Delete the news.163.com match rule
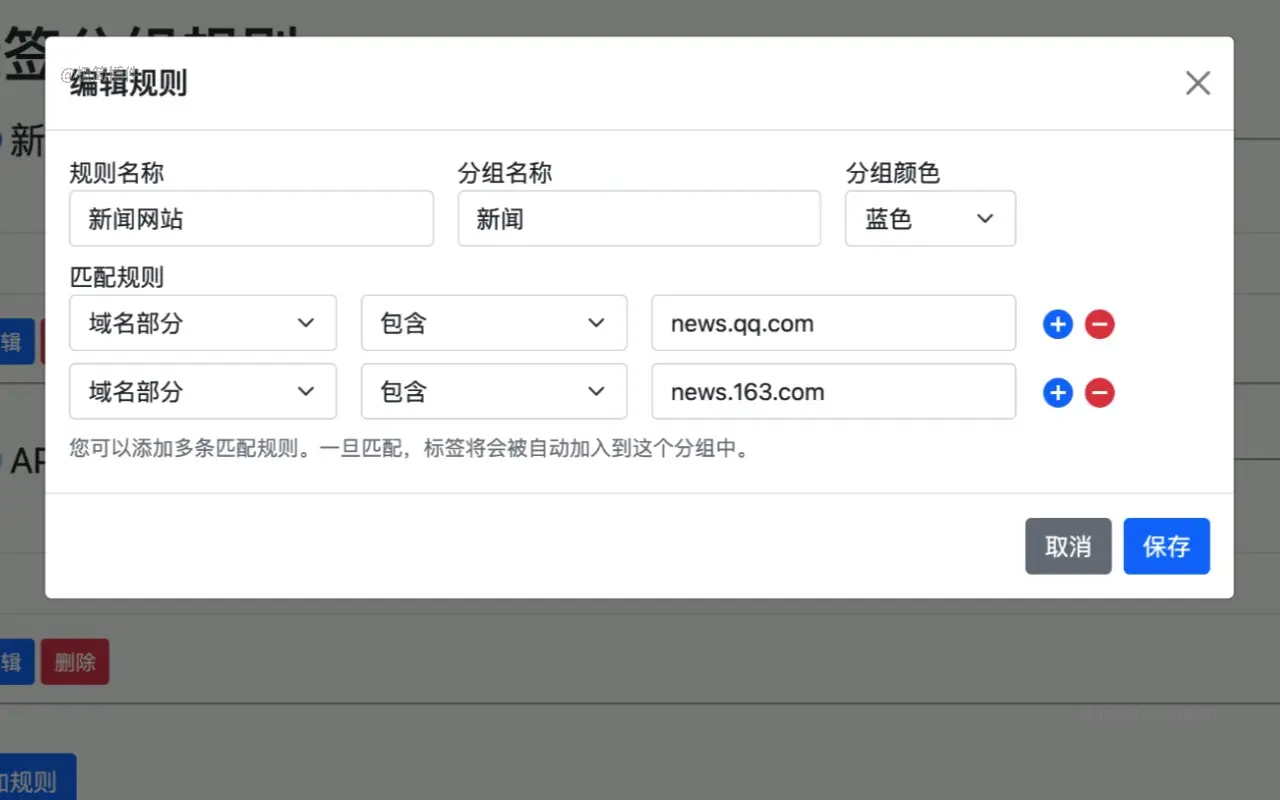The height and width of the screenshot is (800, 1280). [1099, 392]
